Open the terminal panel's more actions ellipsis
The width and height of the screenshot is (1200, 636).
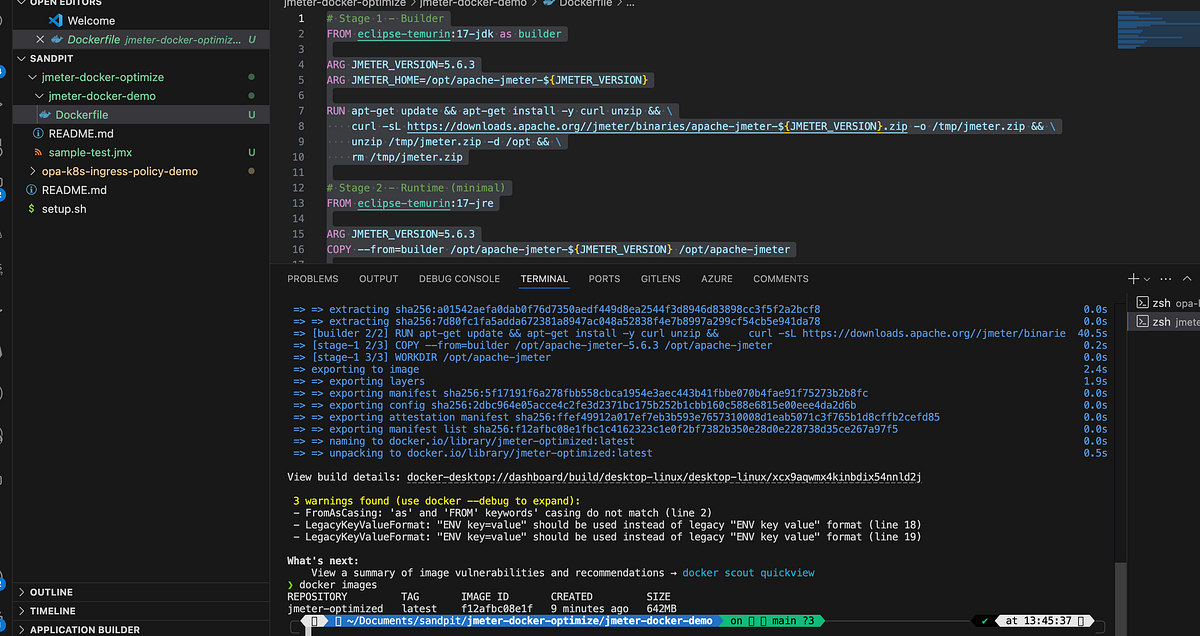click(1165, 279)
